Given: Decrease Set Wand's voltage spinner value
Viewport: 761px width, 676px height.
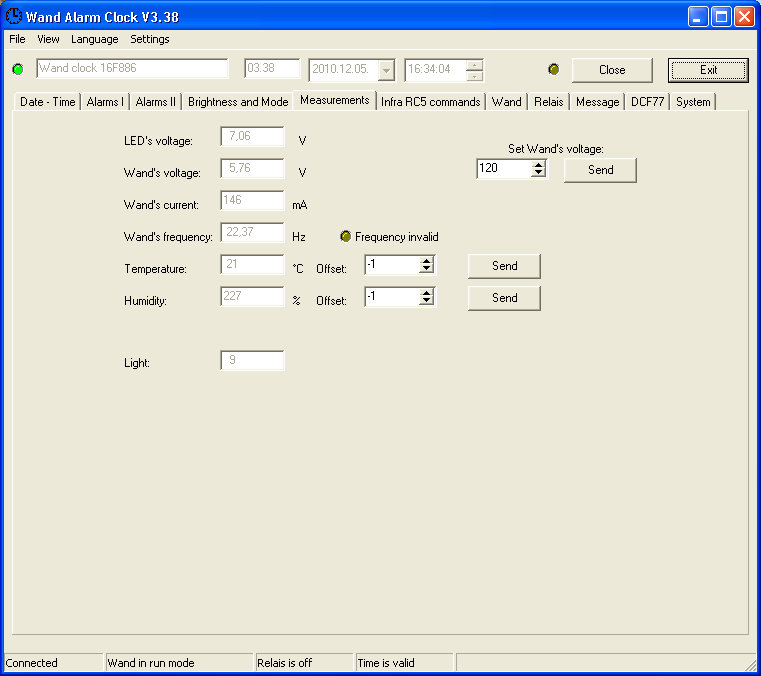Looking at the screenshot, I should click(x=538, y=173).
